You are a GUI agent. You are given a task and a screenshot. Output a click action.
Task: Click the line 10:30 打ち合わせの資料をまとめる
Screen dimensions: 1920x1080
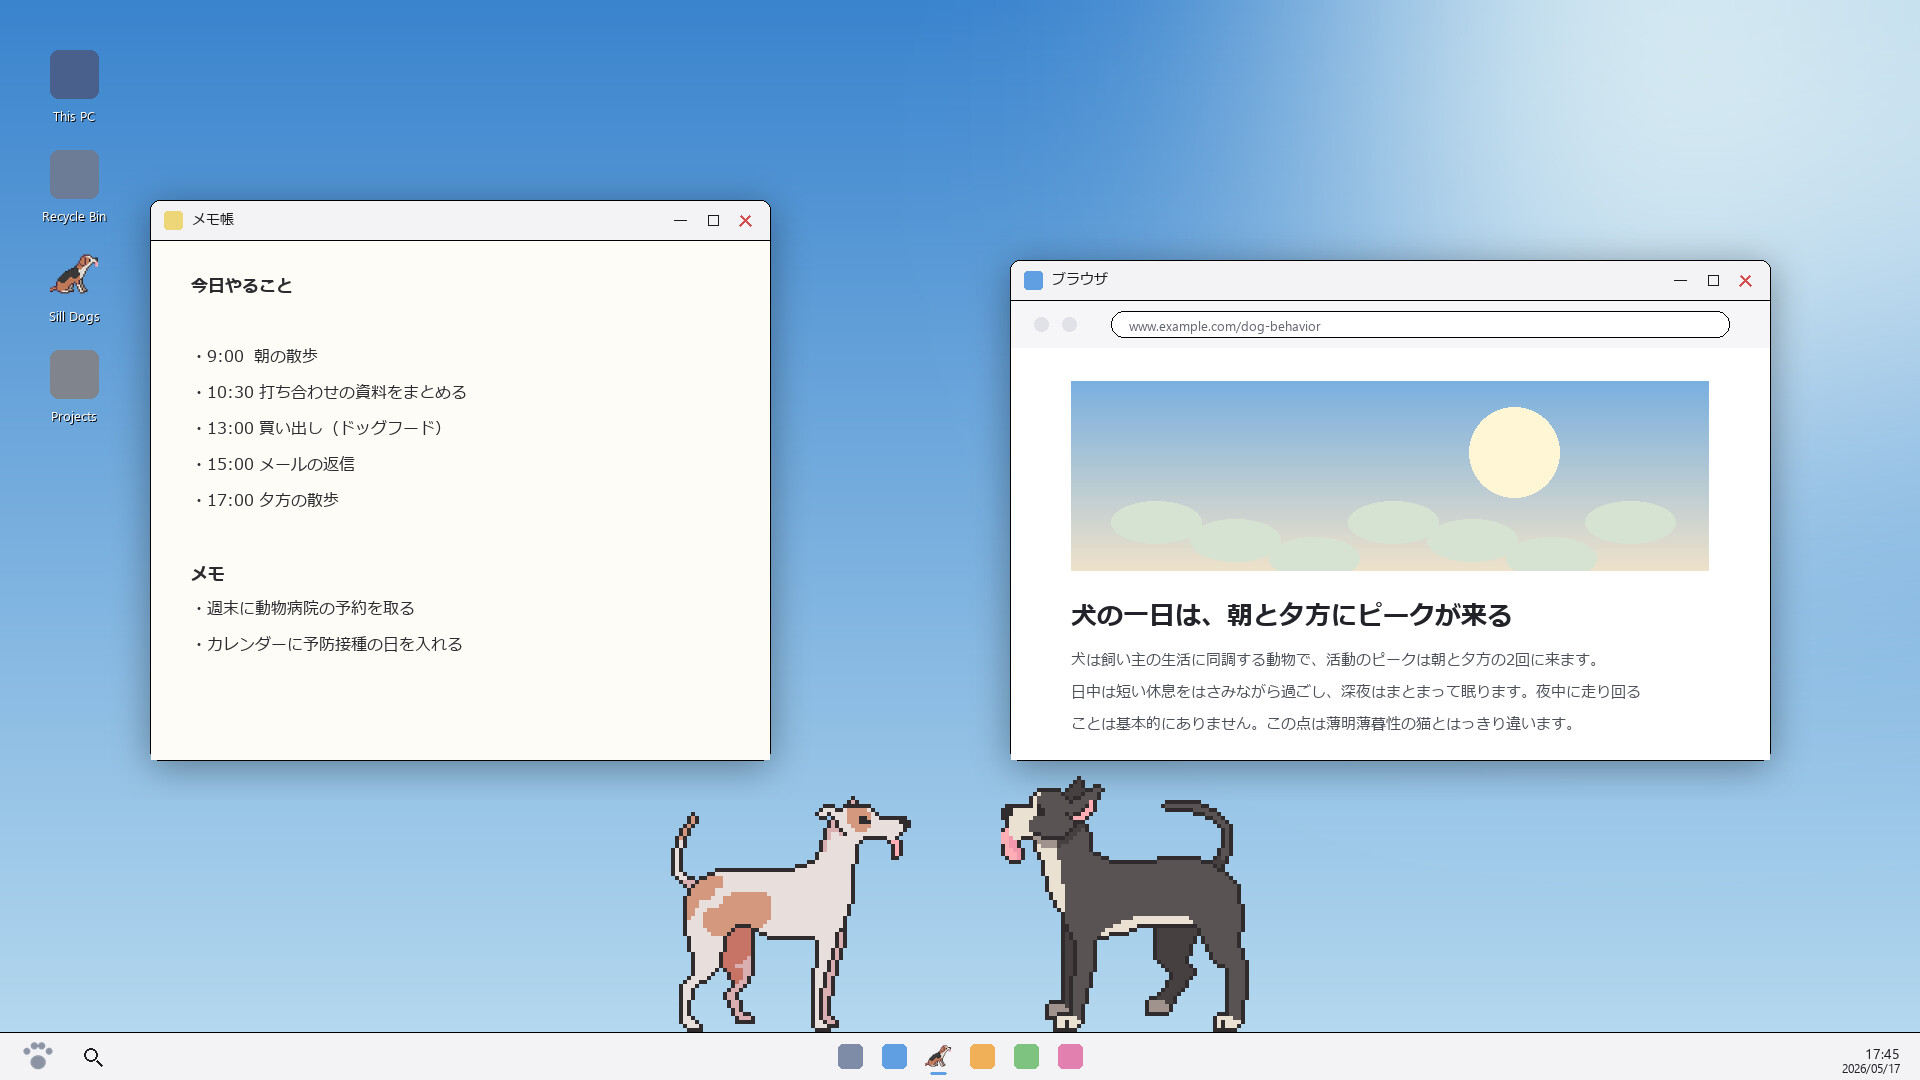[329, 392]
